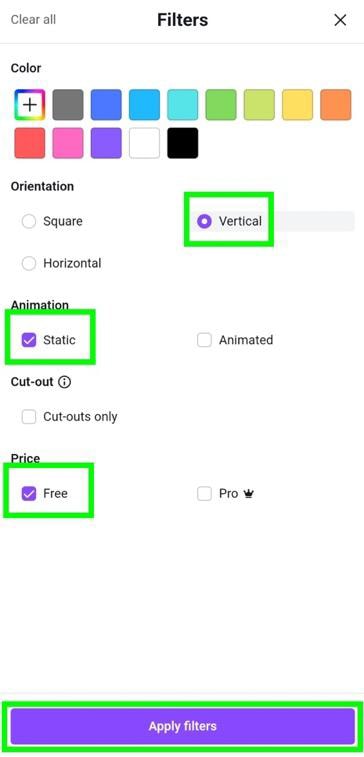Screen dimensions: 364x757
Task: Pick the purple color swatch
Action: pos(106,143)
